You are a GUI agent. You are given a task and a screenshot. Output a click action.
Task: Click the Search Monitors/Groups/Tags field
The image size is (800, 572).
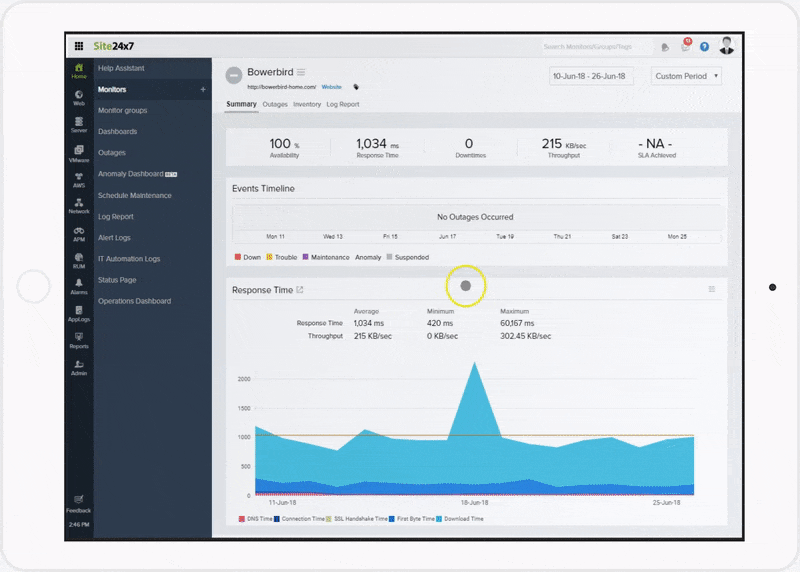[597, 47]
